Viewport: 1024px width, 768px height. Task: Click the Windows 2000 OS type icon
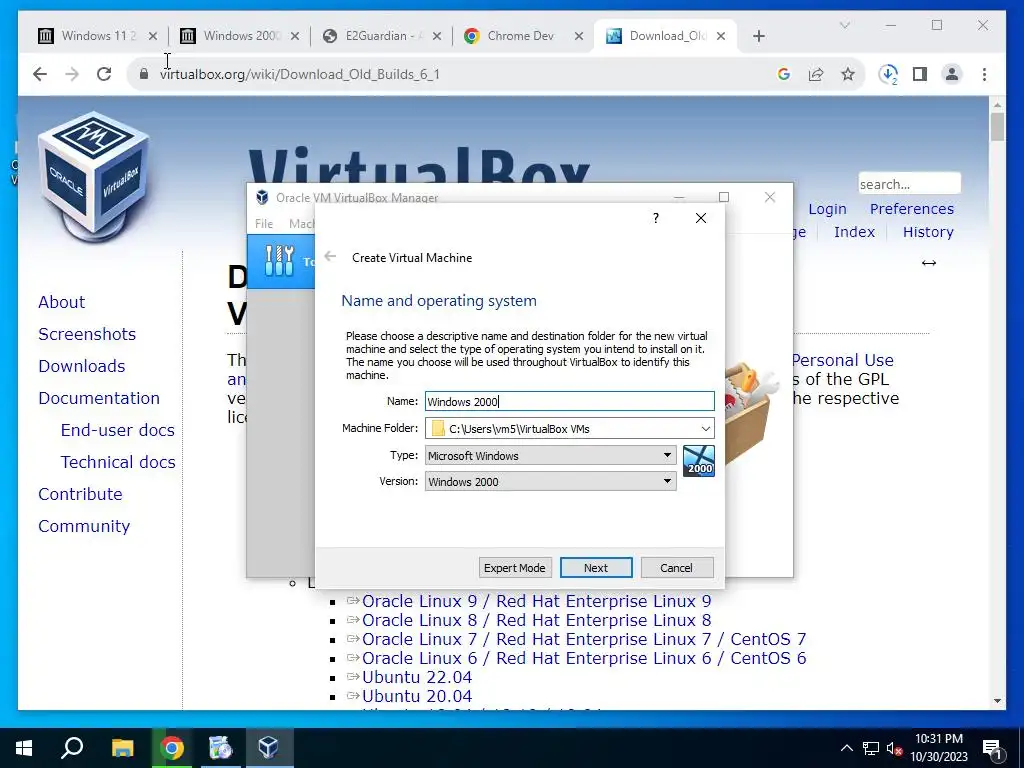coord(699,461)
